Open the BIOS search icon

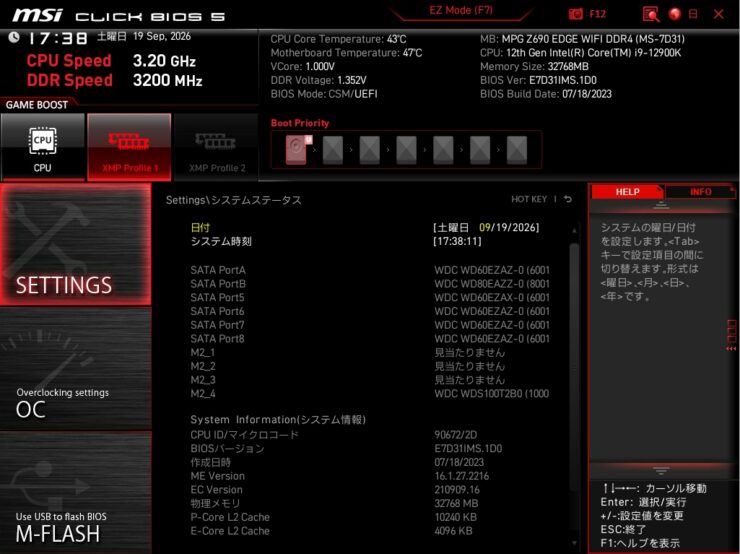pyautogui.click(x=651, y=14)
